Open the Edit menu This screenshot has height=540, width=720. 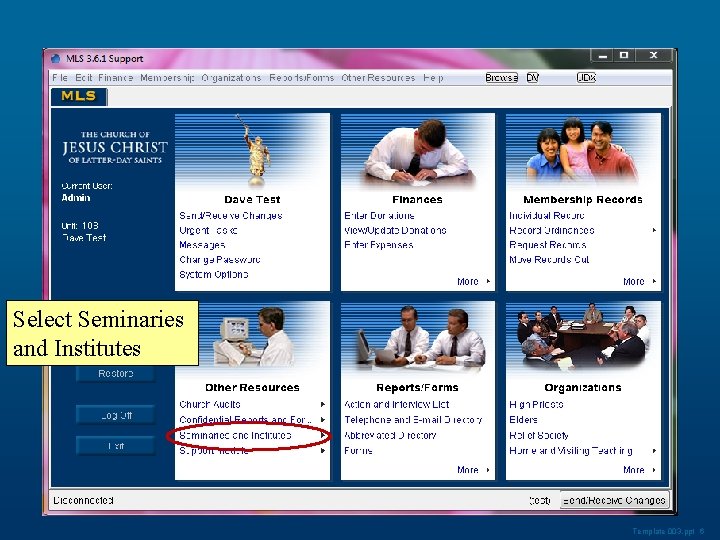[84, 78]
